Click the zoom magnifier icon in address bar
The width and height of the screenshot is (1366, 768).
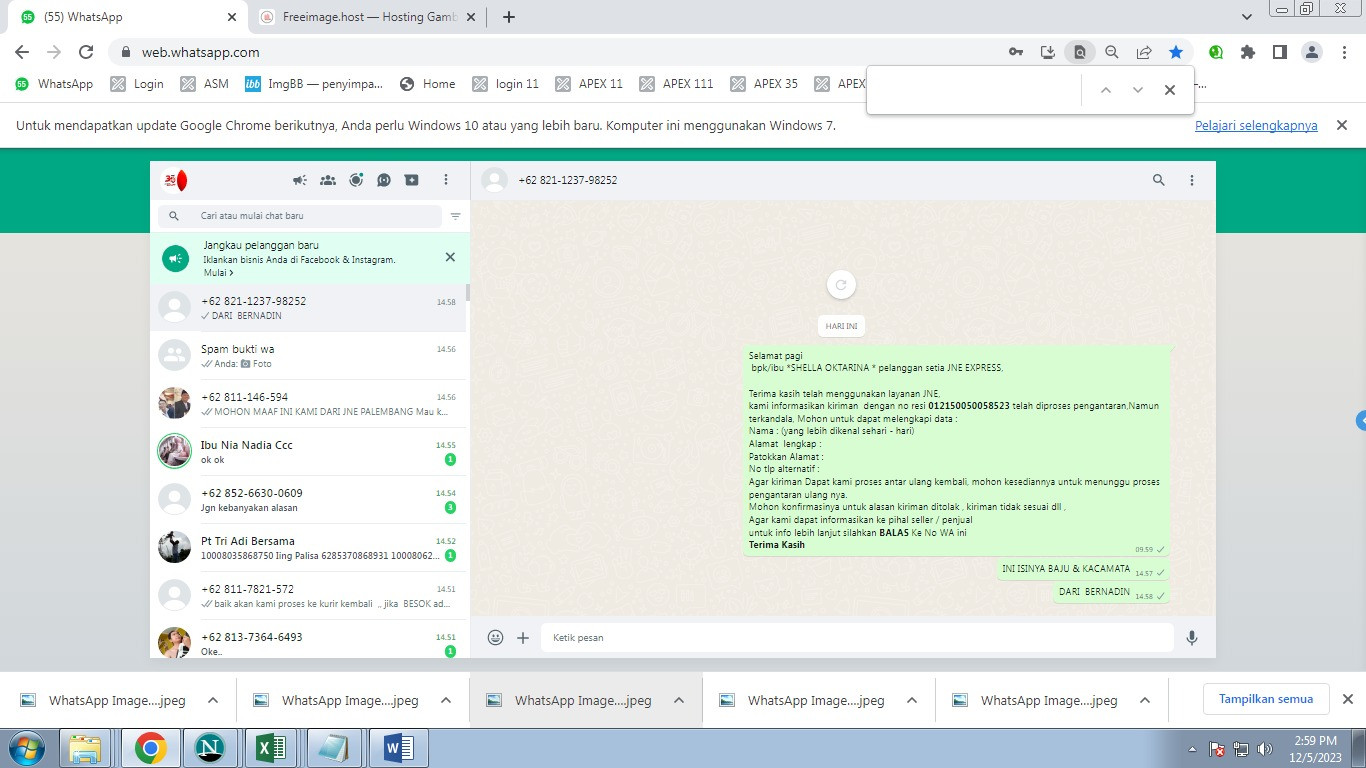pyautogui.click(x=1112, y=52)
